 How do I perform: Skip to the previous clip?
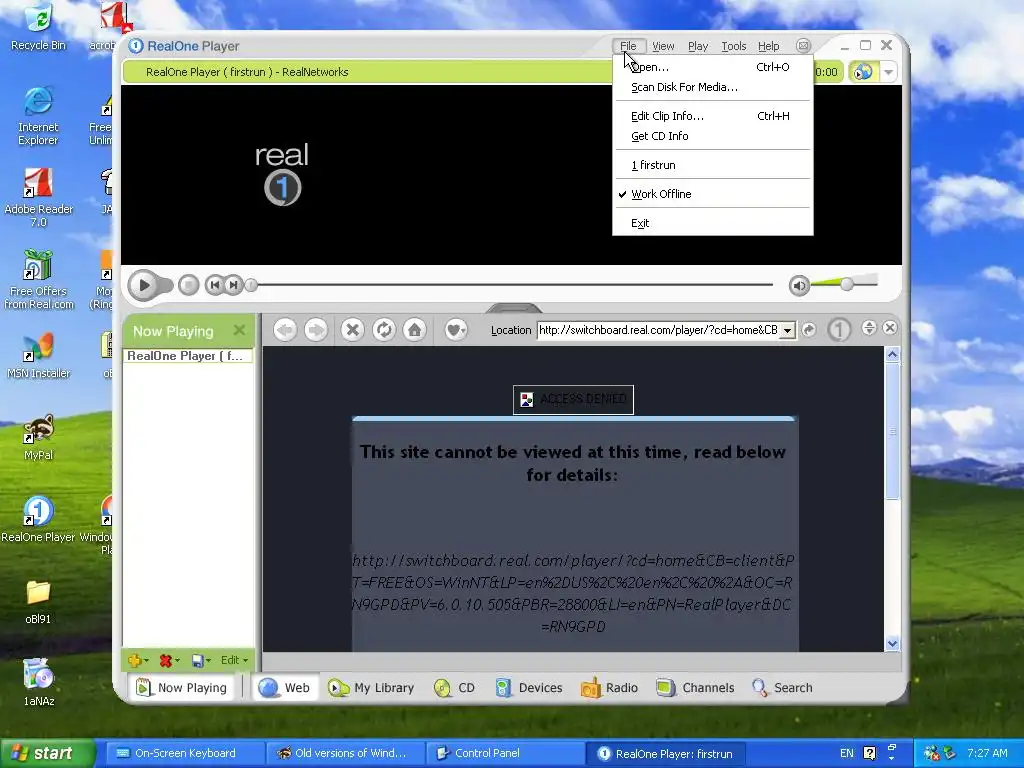[214, 285]
